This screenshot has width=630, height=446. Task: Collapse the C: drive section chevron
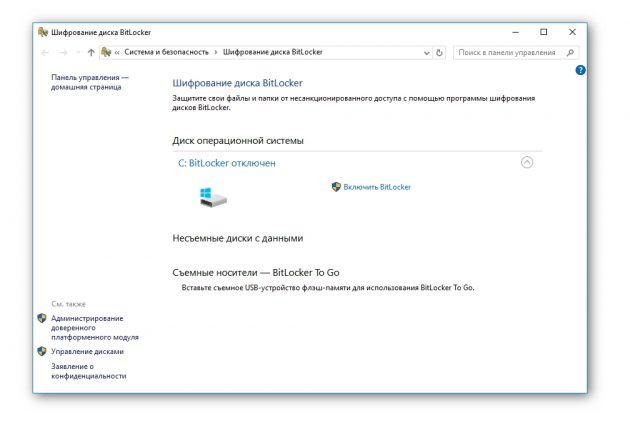coord(527,162)
